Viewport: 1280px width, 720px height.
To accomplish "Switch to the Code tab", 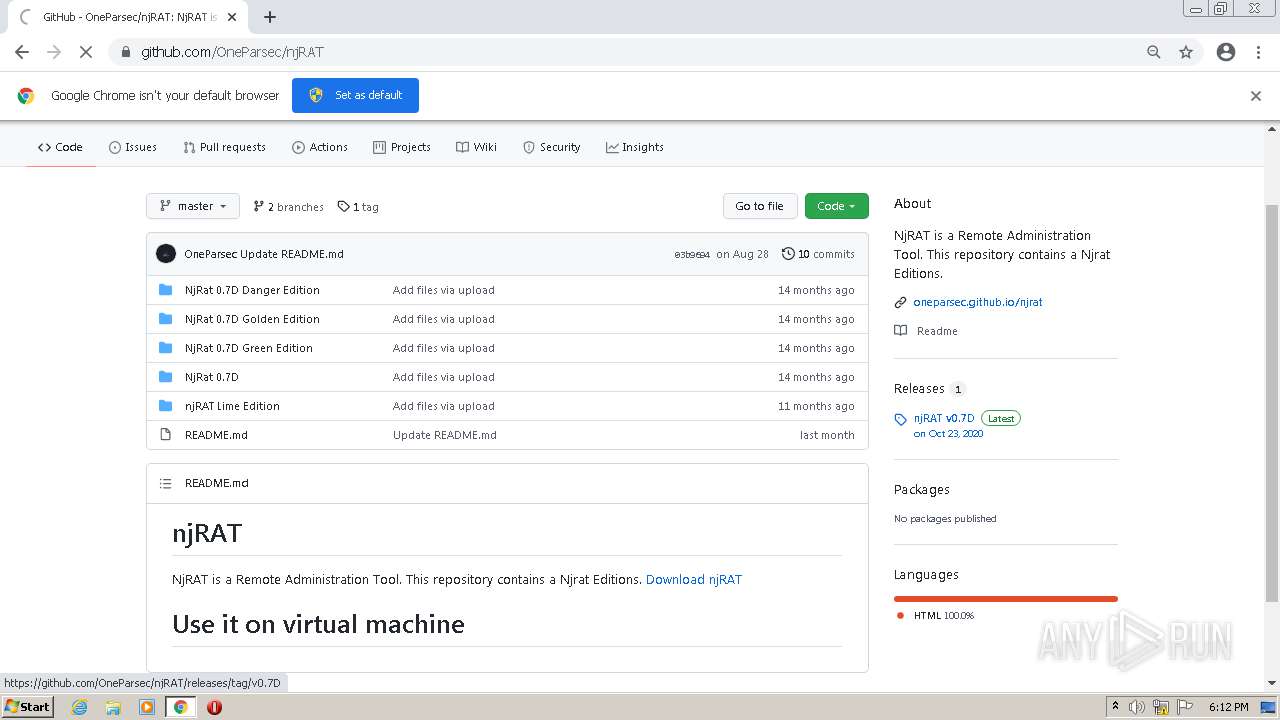I will (x=61, y=147).
